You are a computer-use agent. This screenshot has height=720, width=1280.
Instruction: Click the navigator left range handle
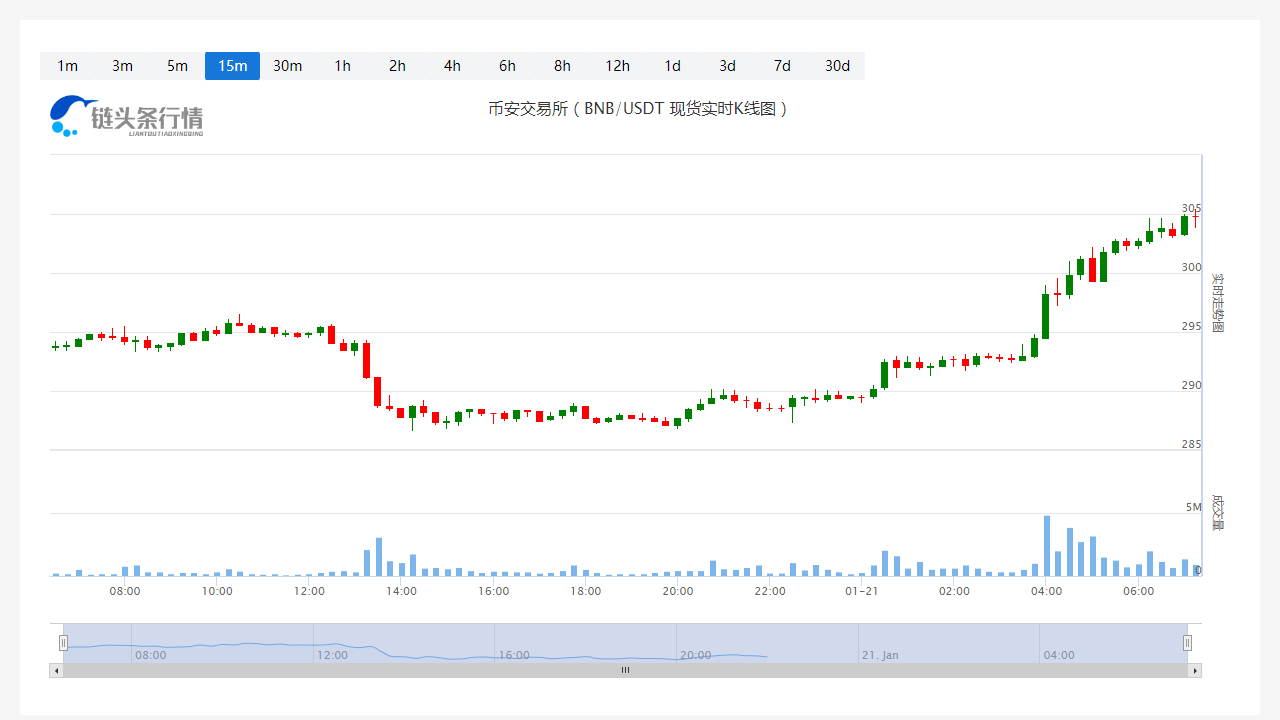click(63, 643)
